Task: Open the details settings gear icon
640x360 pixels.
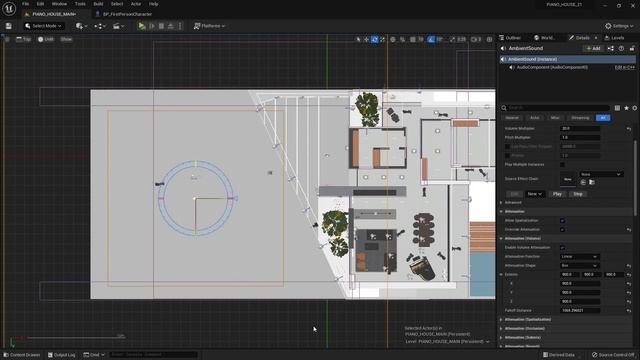Action: tap(635, 108)
